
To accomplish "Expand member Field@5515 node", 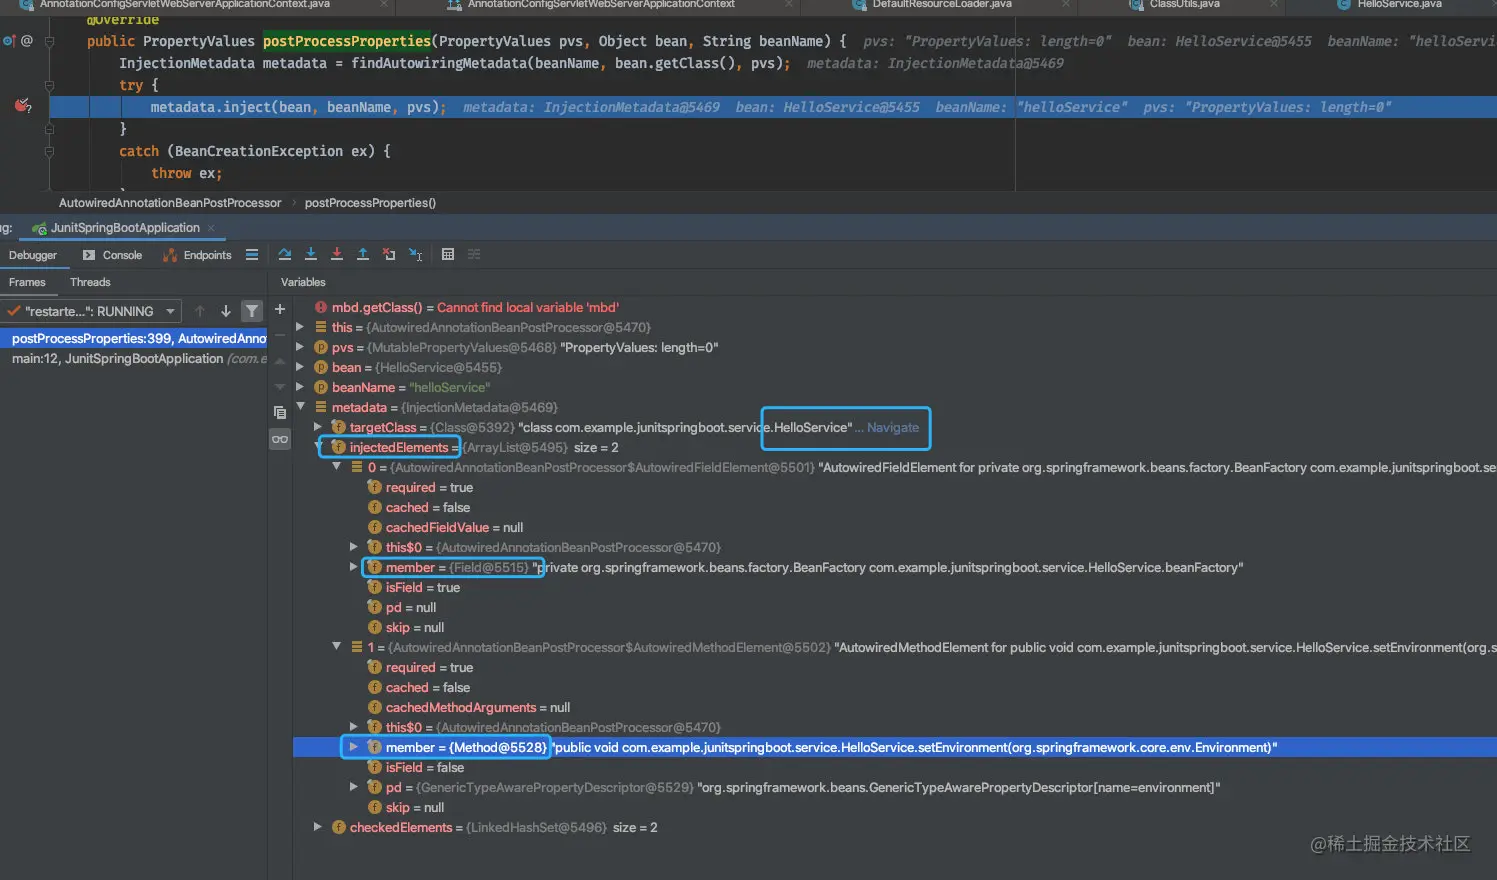I will click(353, 567).
